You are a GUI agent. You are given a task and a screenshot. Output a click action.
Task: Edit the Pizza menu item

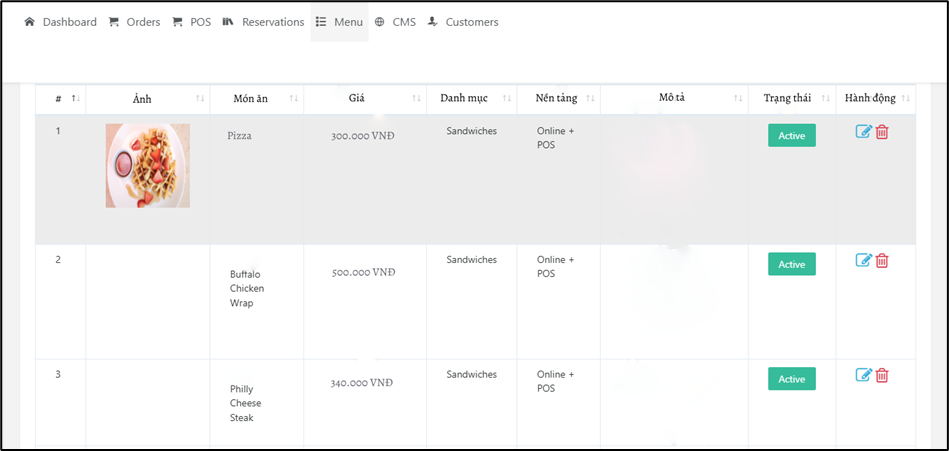tap(863, 131)
